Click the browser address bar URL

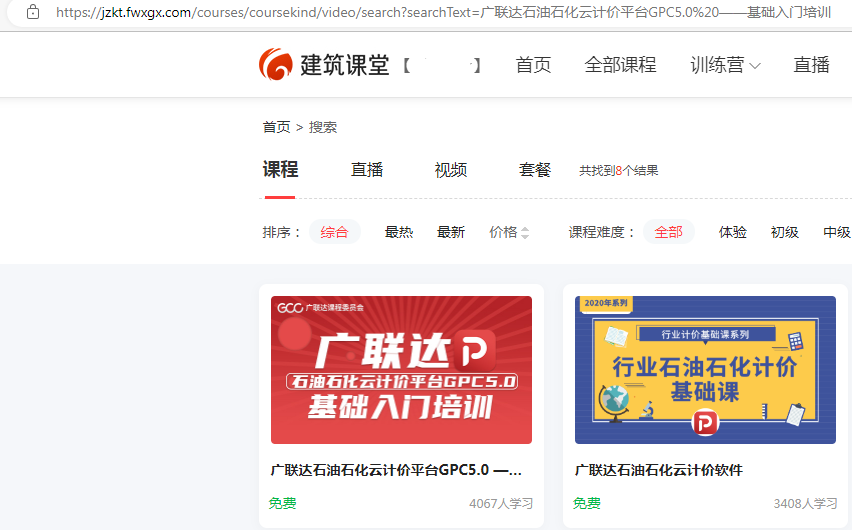[x=443, y=12]
